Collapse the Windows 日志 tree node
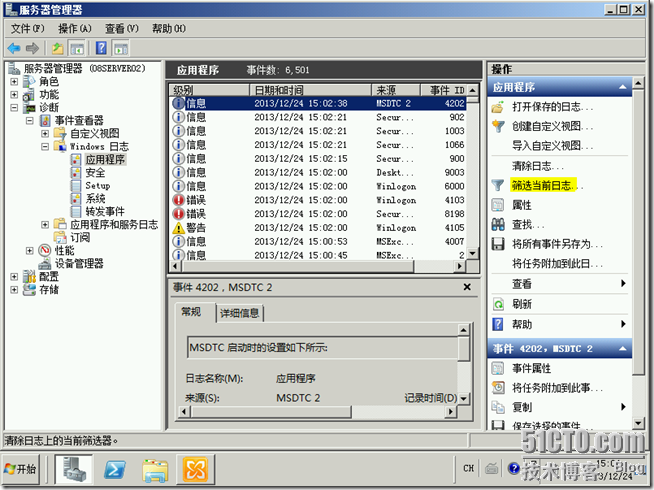654x490 pixels. (45, 146)
